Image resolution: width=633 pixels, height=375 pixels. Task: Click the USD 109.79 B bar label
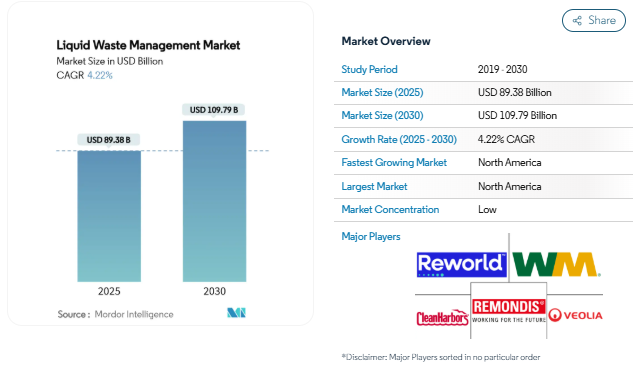click(x=214, y=110)
